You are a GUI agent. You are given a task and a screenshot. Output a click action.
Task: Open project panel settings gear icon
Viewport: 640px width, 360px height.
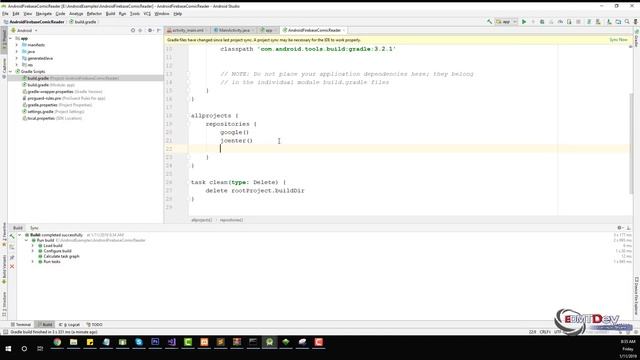coord(150,30)
